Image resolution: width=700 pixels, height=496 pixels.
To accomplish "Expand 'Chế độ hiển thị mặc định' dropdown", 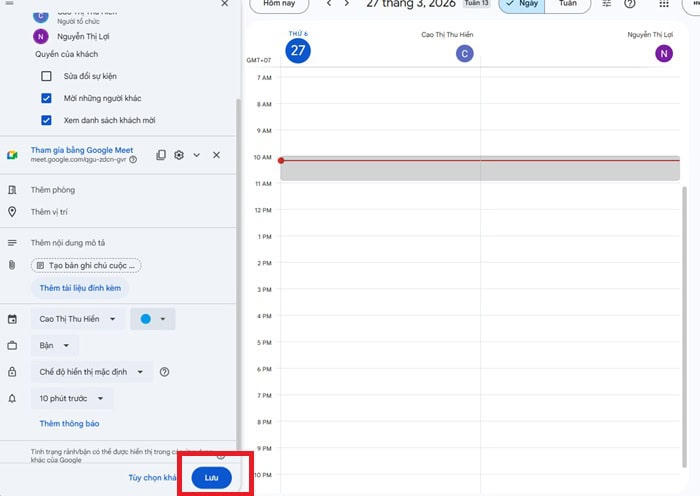I will (x=91, y=372).
